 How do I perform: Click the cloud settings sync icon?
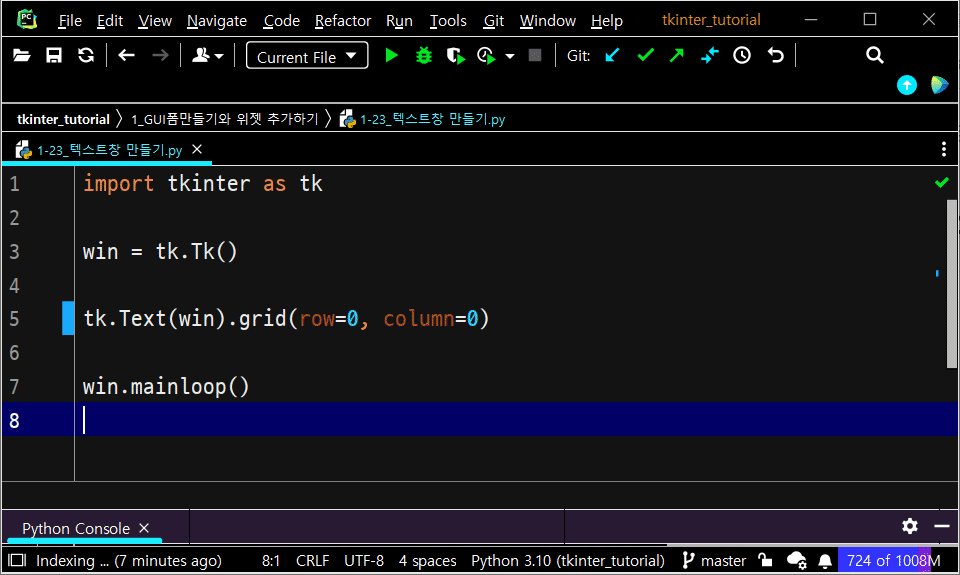click(797, 560)
